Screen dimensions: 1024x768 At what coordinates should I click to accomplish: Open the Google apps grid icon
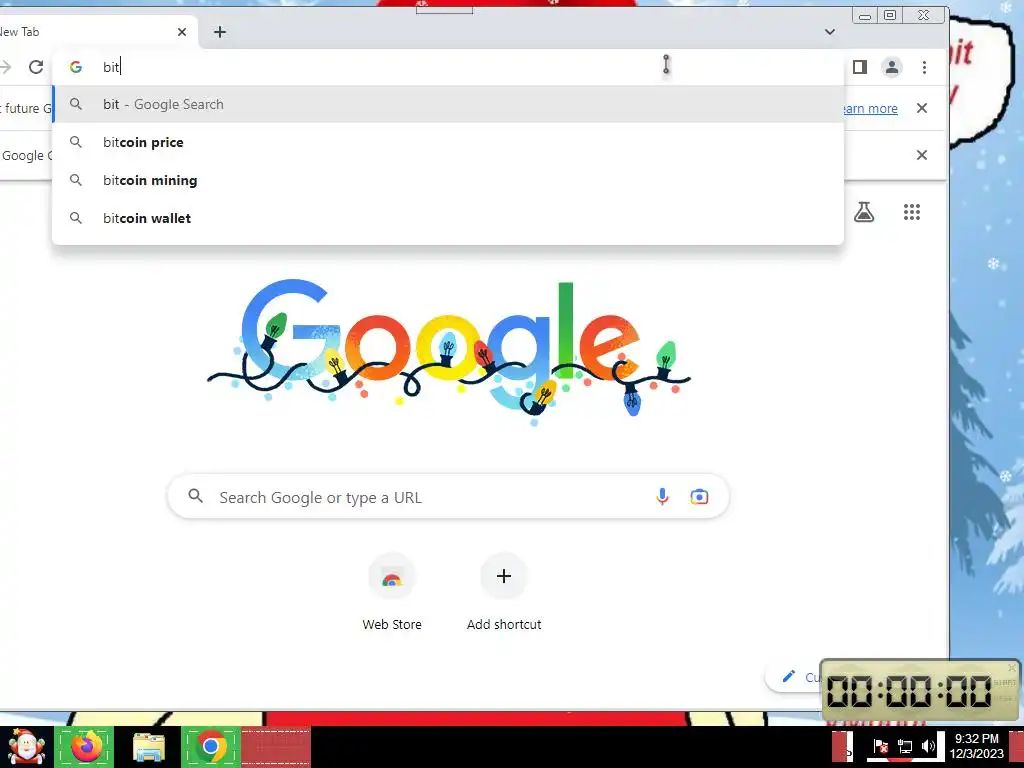click(912, 212)
